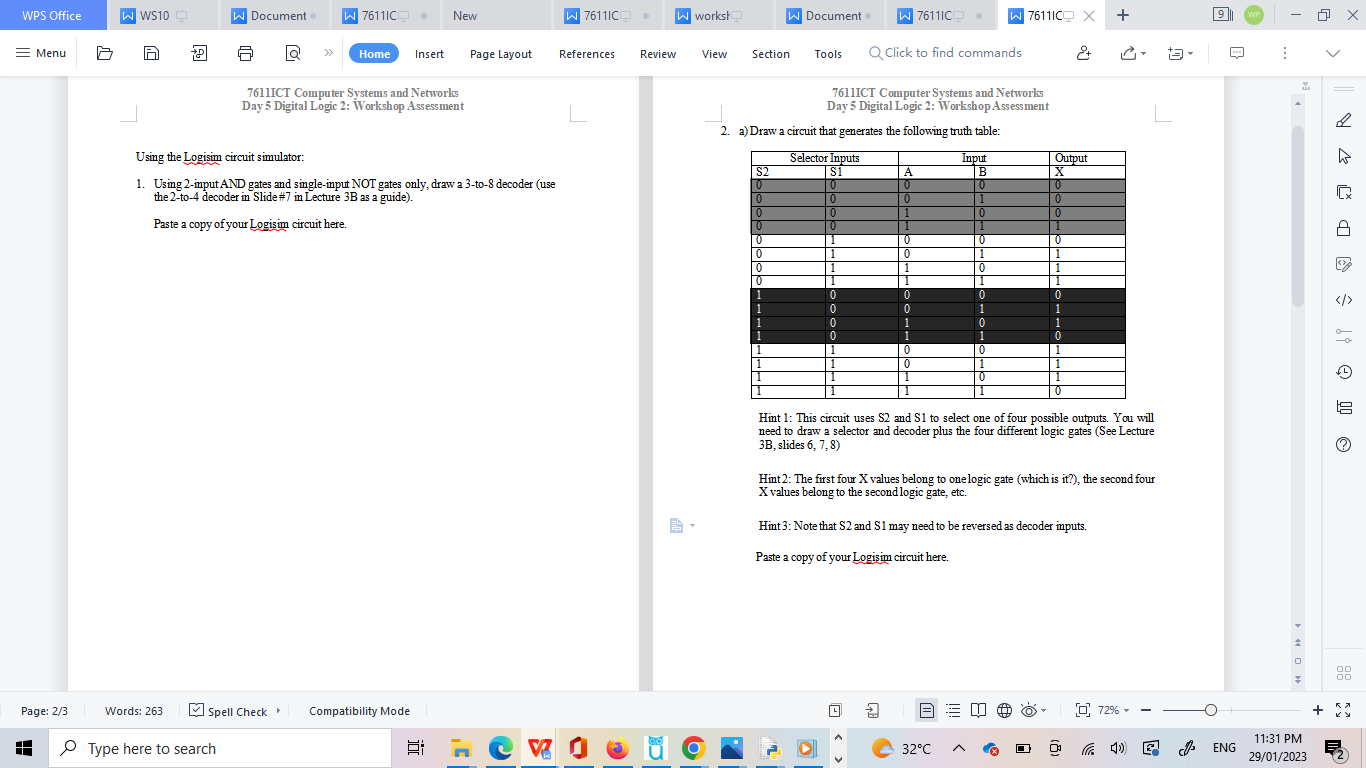Open the clock history icon in right sidebar
This screenshot has width=1366, height=768.
point(1344,372)
